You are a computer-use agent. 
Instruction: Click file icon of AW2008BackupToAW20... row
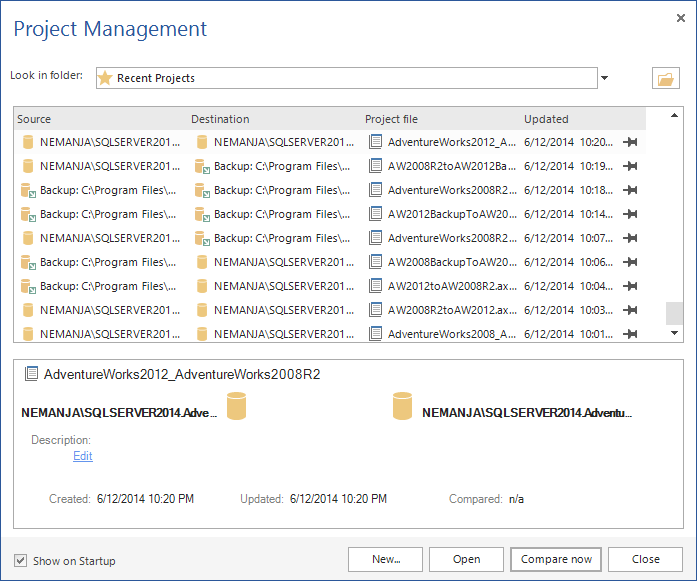click(x=376, y=262)
